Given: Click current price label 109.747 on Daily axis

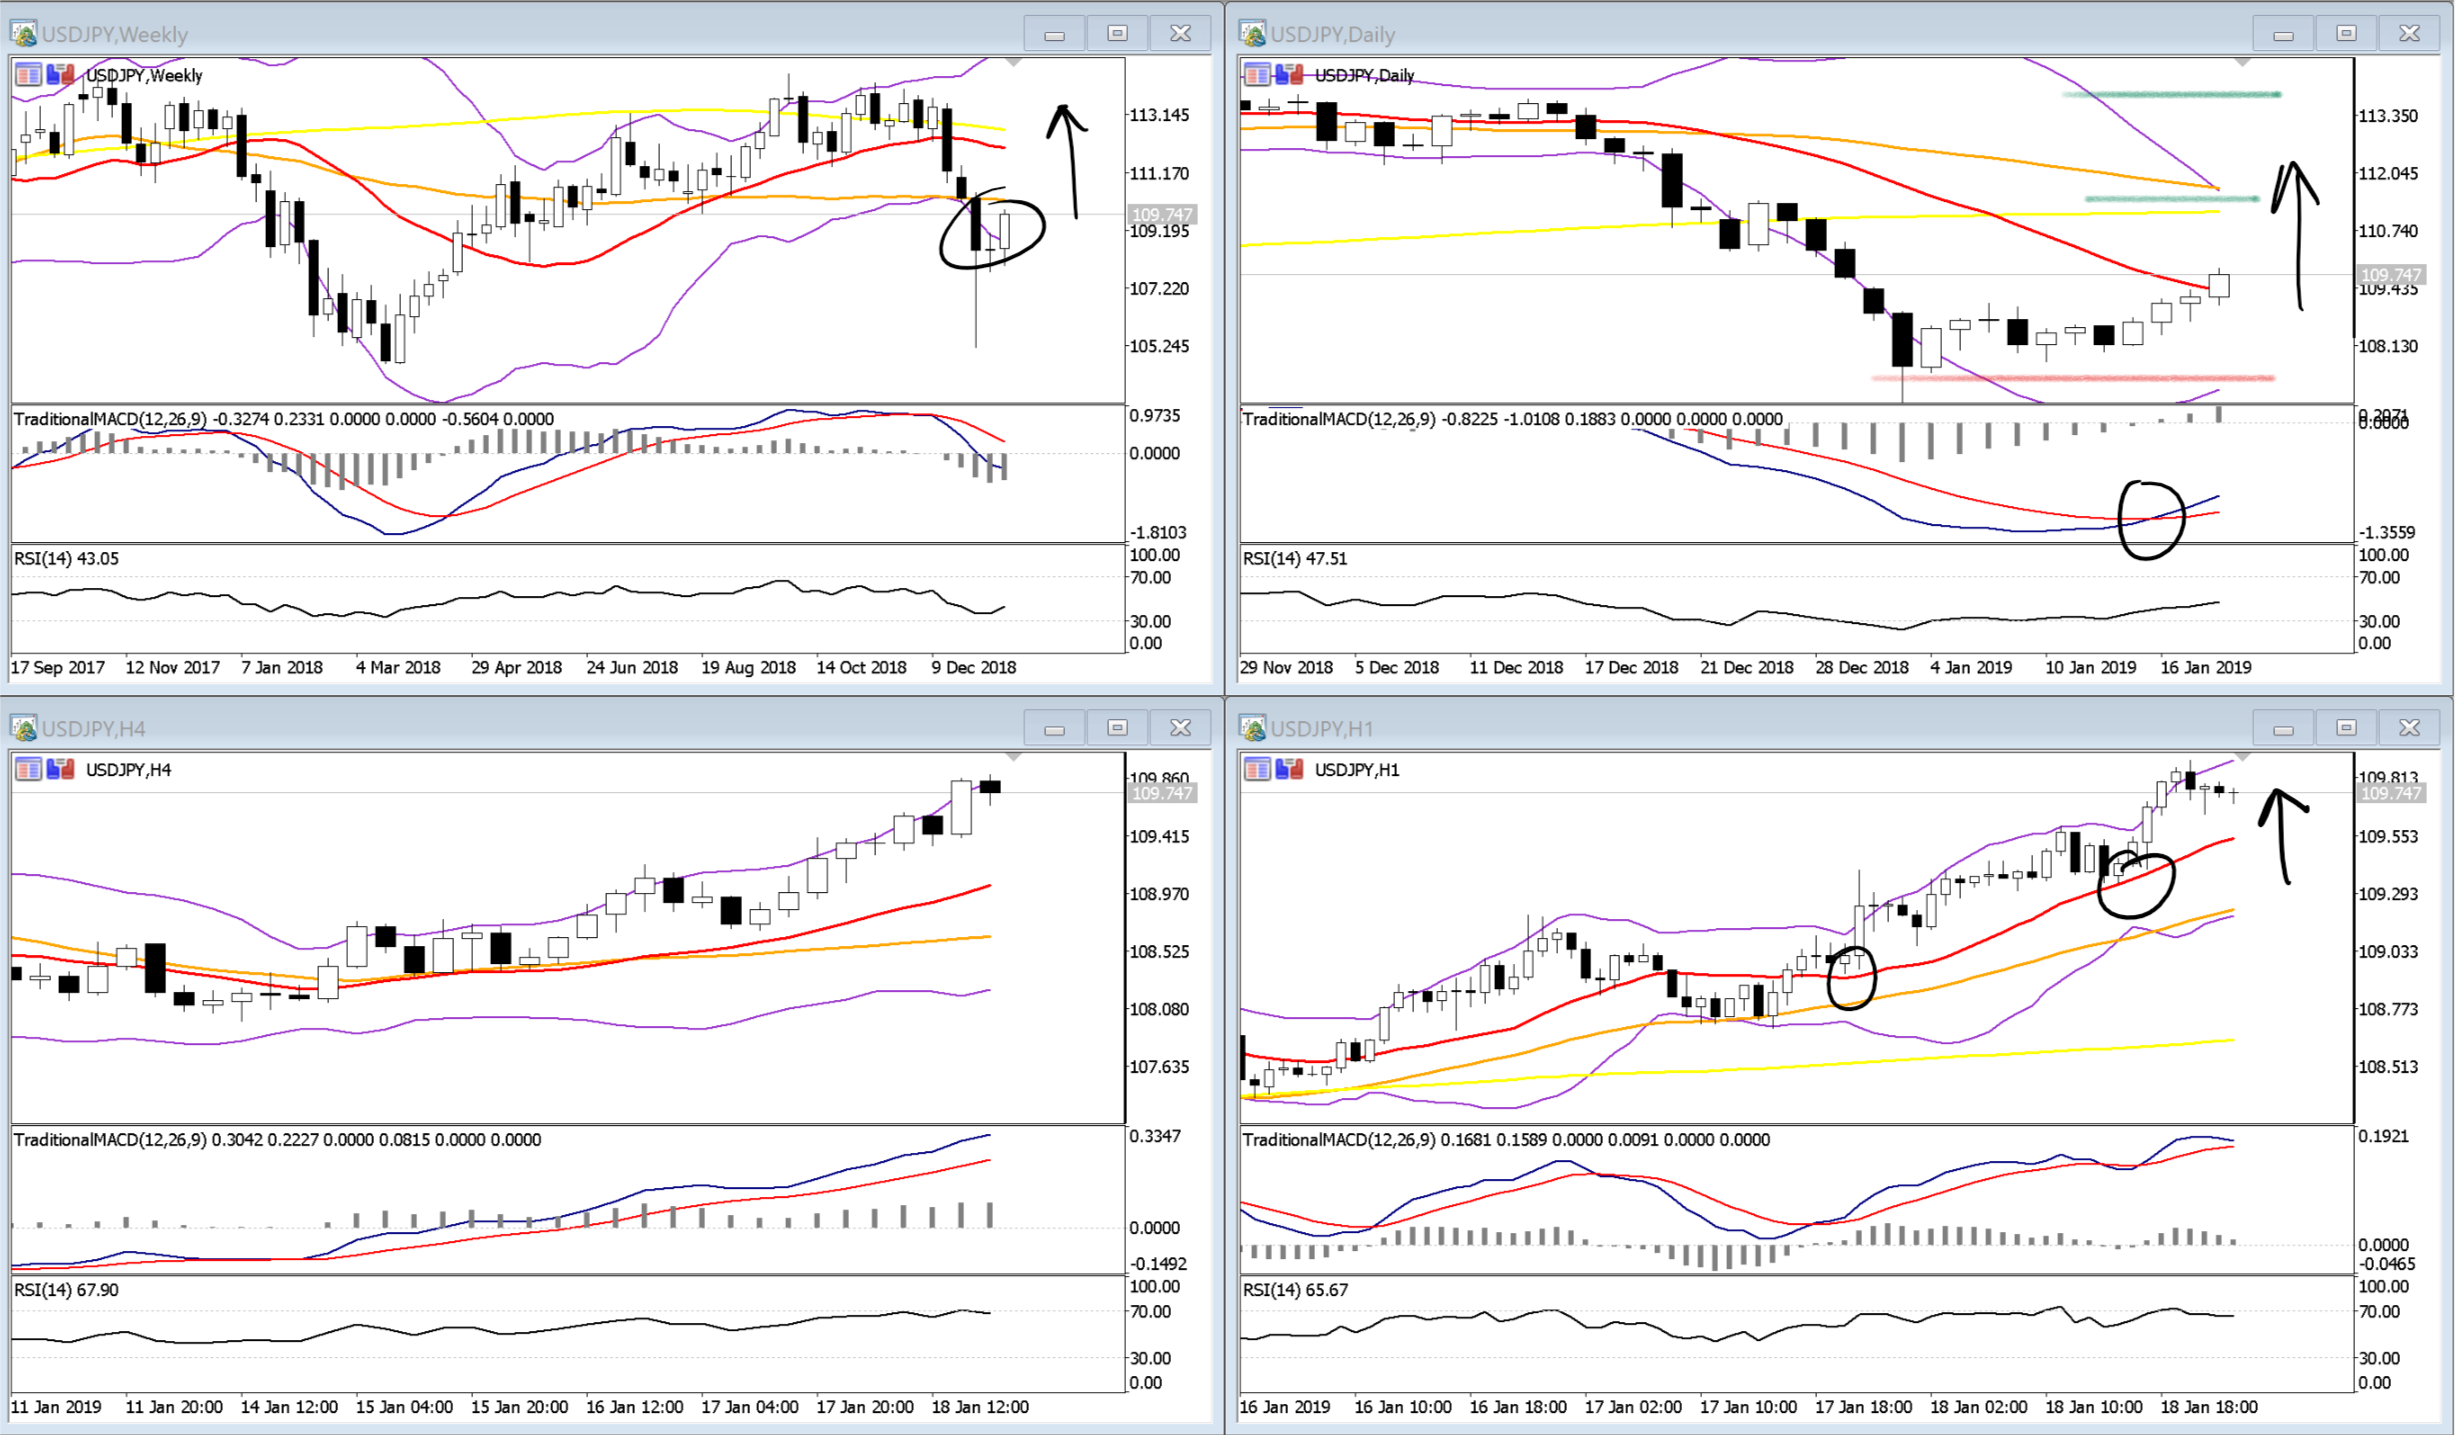Looking at the screenshot, I should 2389,274.
